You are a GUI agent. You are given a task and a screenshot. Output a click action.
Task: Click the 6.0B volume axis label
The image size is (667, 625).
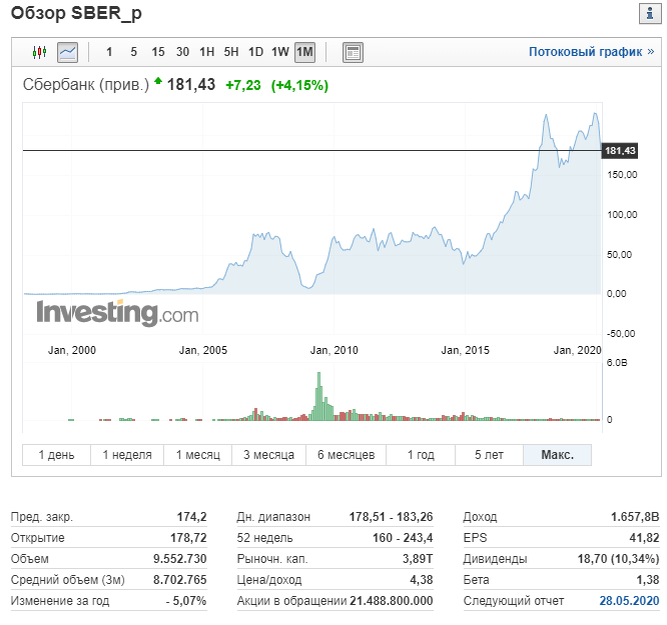click(x=617, y=363)
